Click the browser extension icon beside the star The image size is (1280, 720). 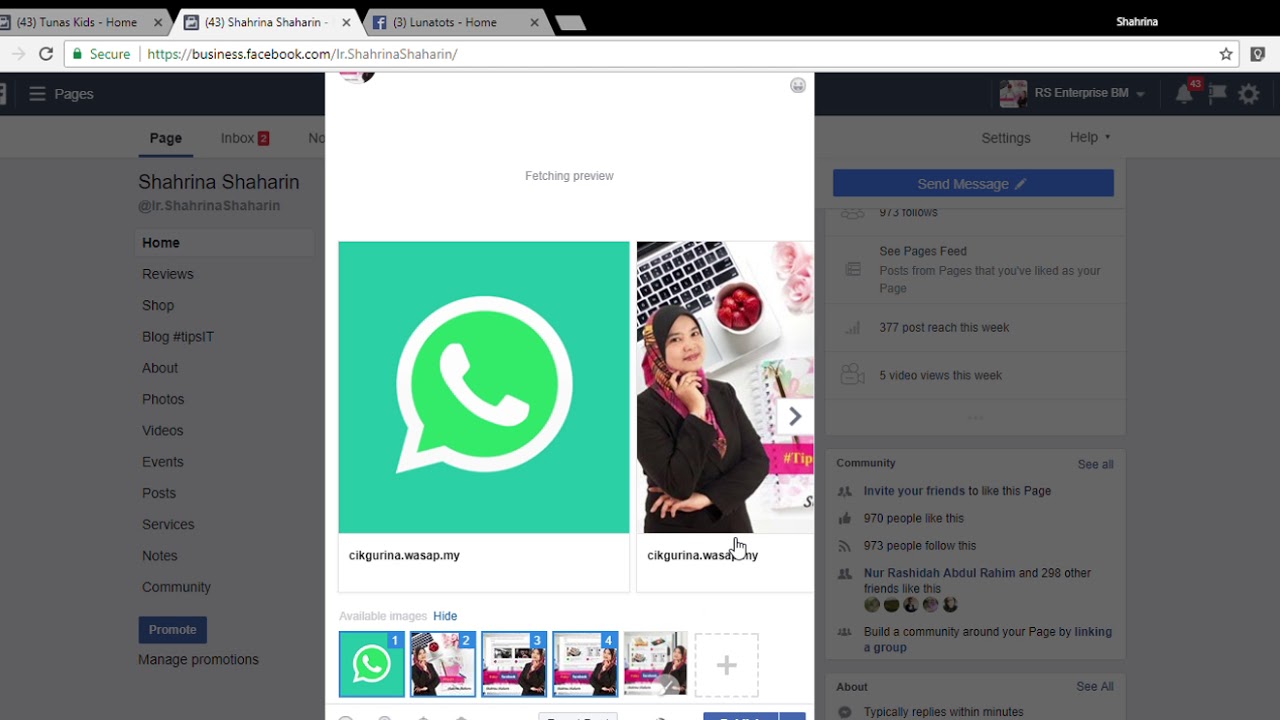[x=1258, y=54]
